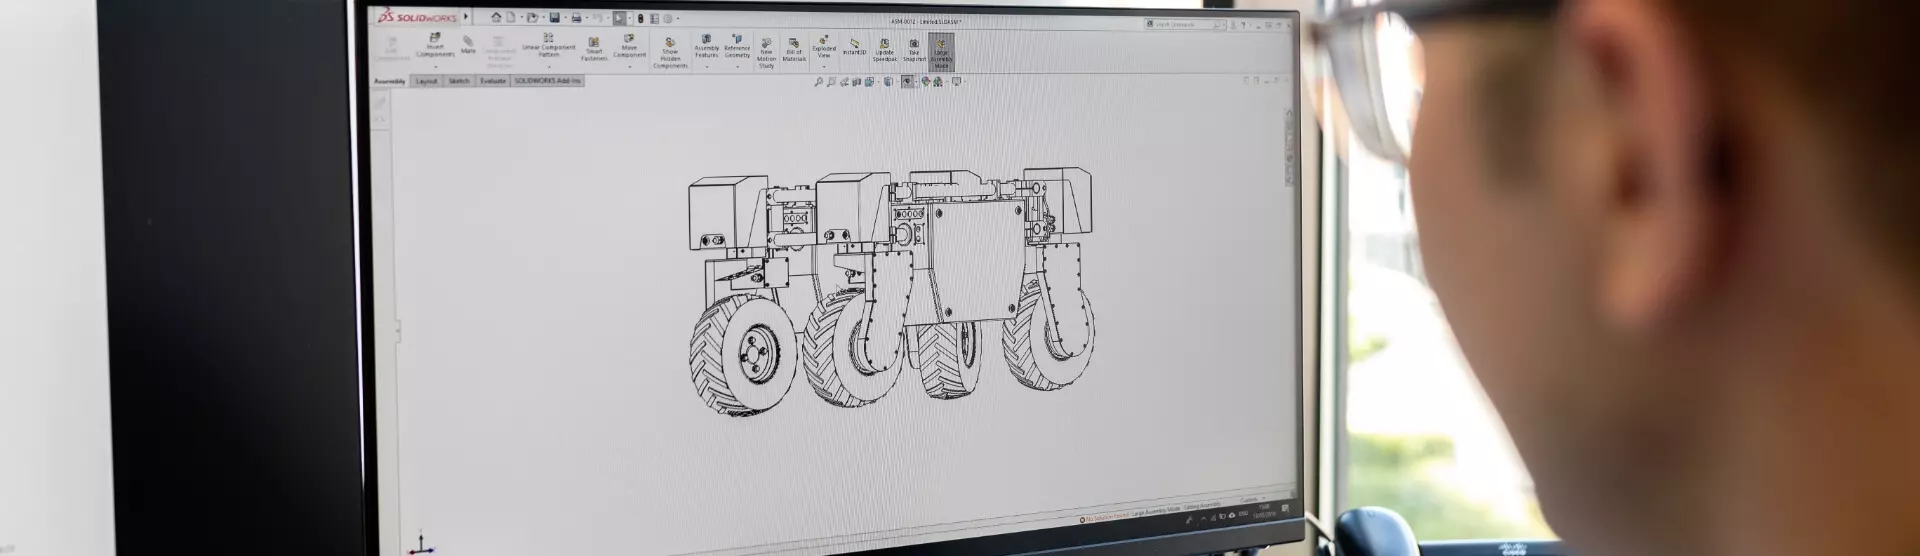Click Take Snapshot camera icon

[x=914, y=51]
